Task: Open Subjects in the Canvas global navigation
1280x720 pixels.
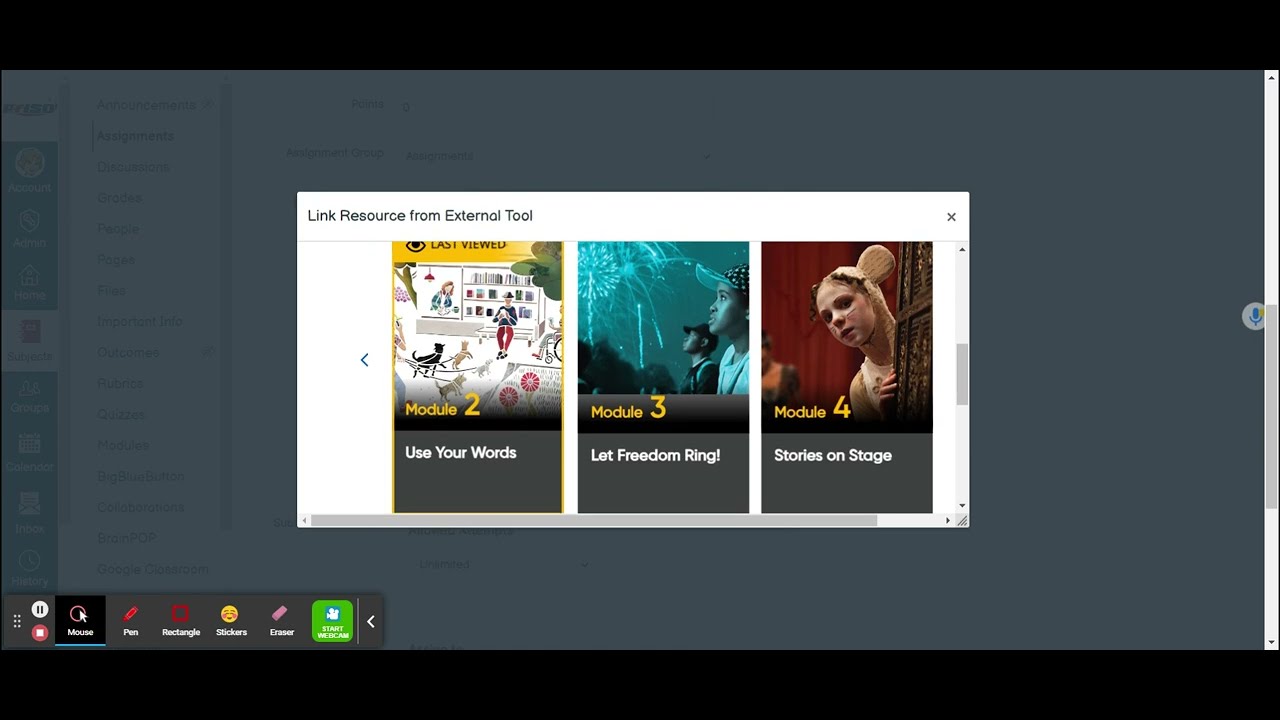Action: click(x=29, y=340)
